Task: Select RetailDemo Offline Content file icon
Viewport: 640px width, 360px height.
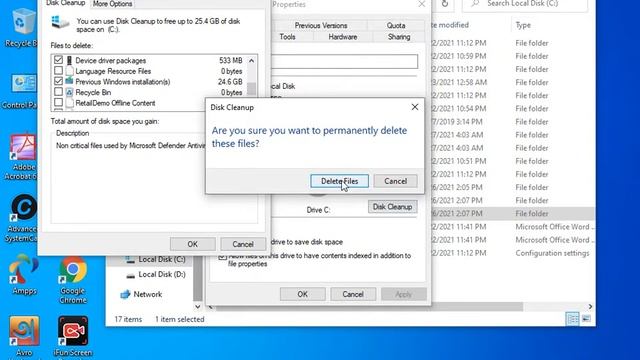Action: coord(69,103)
